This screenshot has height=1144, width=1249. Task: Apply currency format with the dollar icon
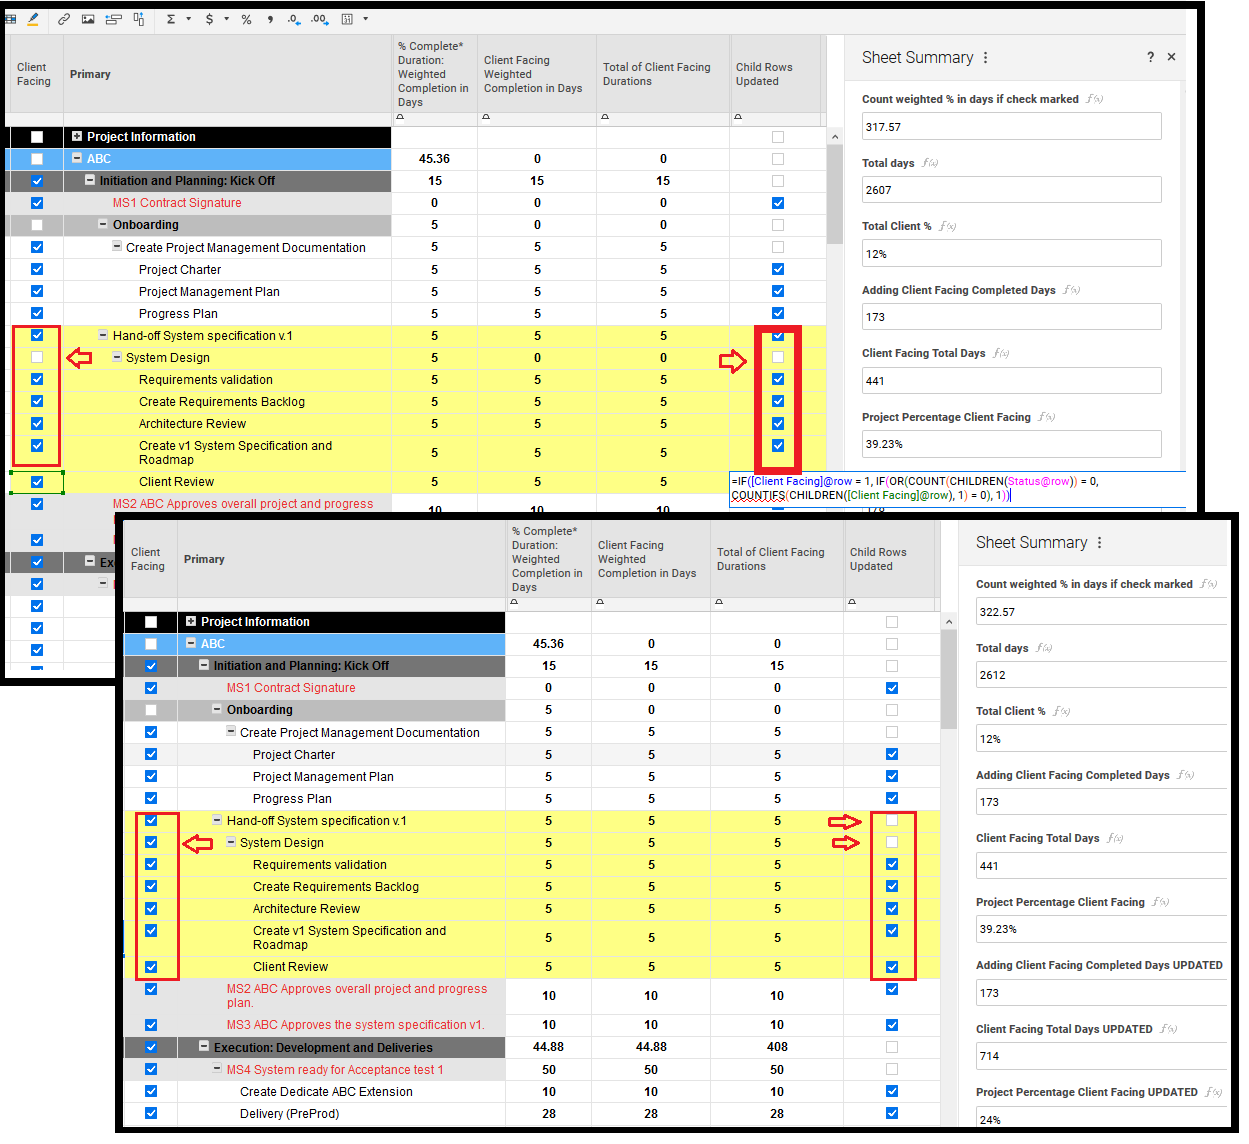click(x=210, y=18)
